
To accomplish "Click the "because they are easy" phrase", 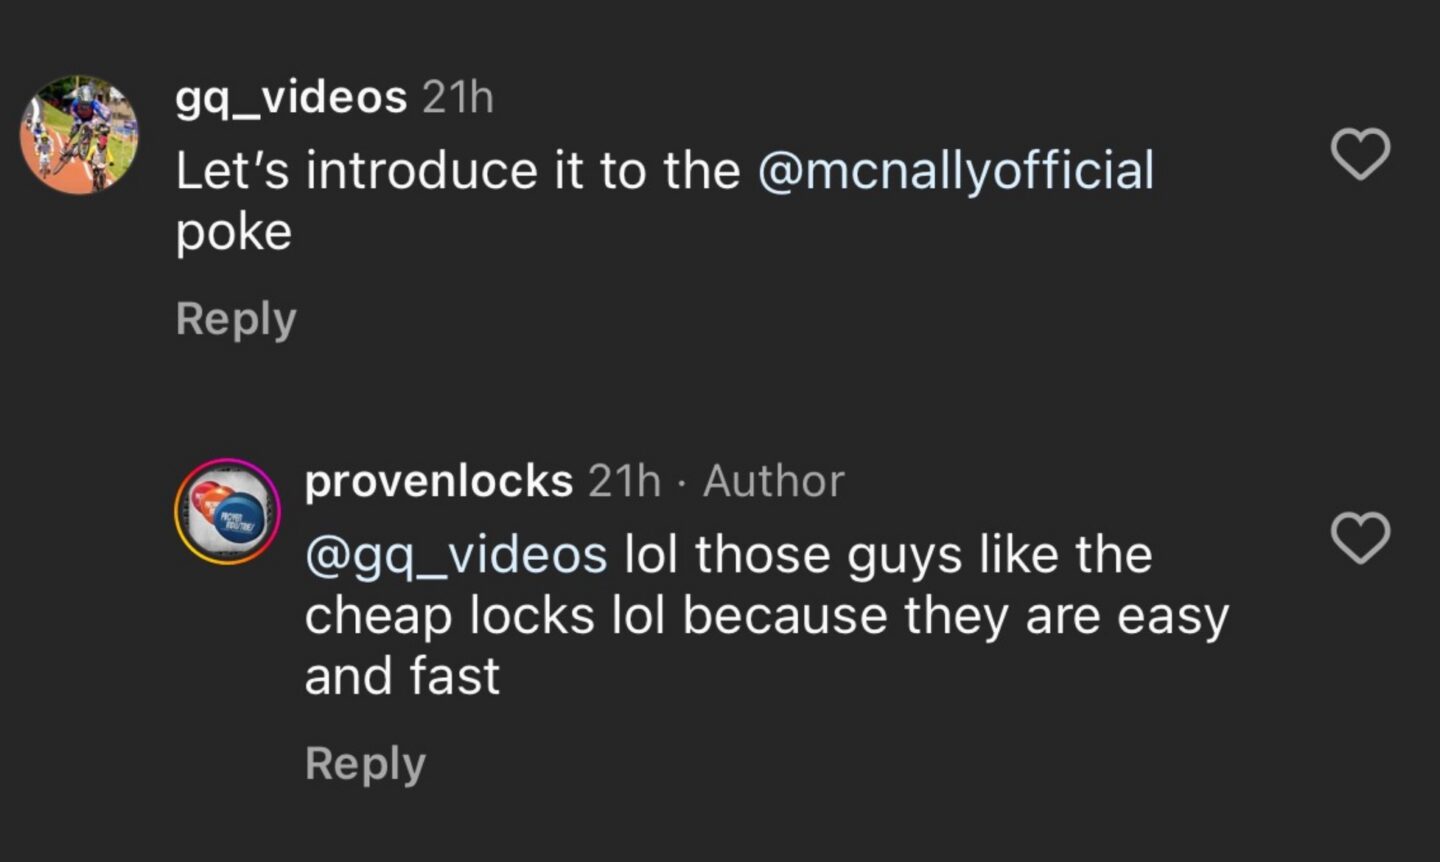I will click(x=956, y=615).
